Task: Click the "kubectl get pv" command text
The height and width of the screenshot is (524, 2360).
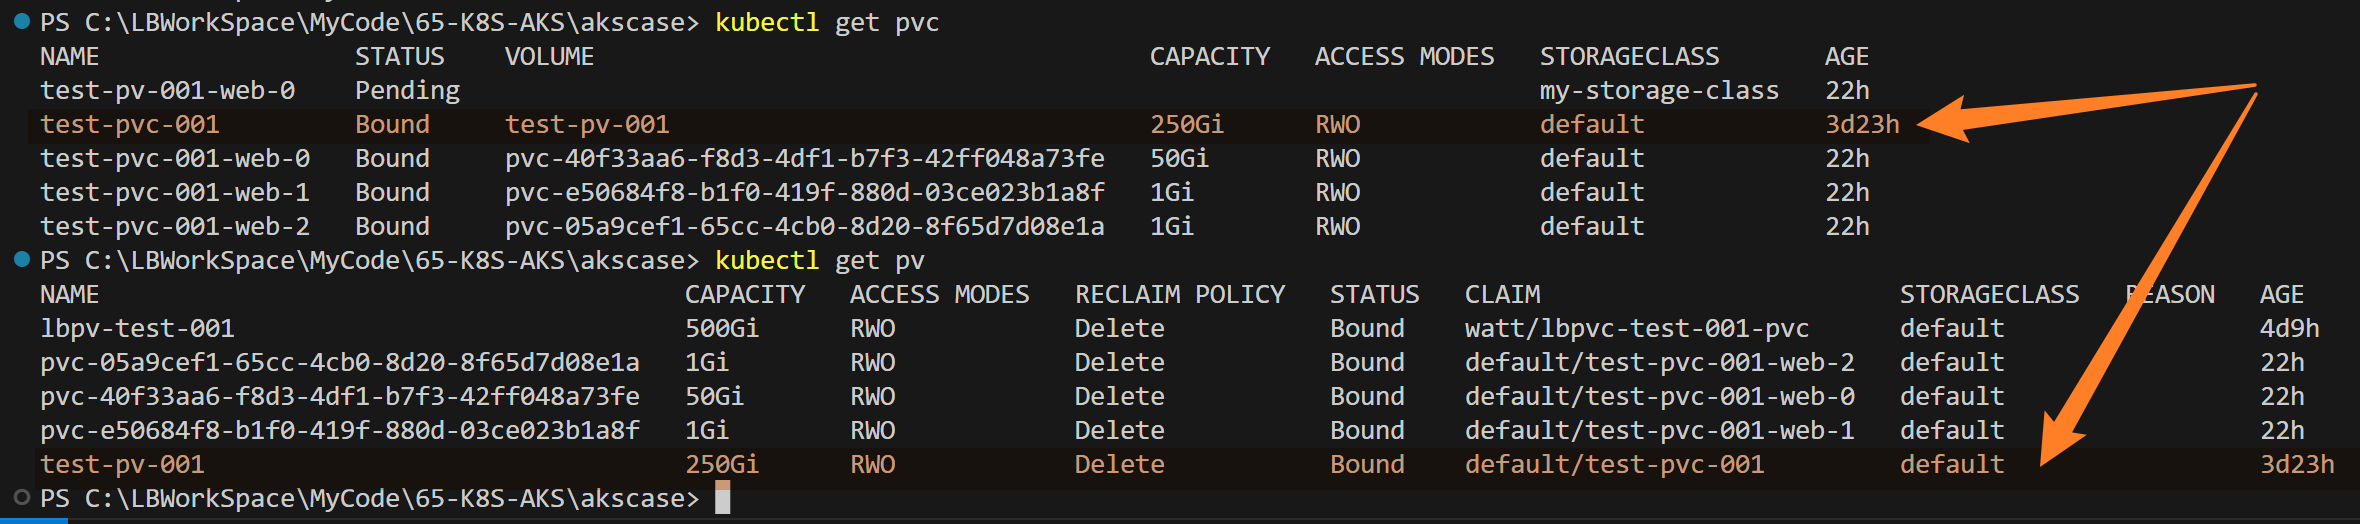Action: [819, 260]
